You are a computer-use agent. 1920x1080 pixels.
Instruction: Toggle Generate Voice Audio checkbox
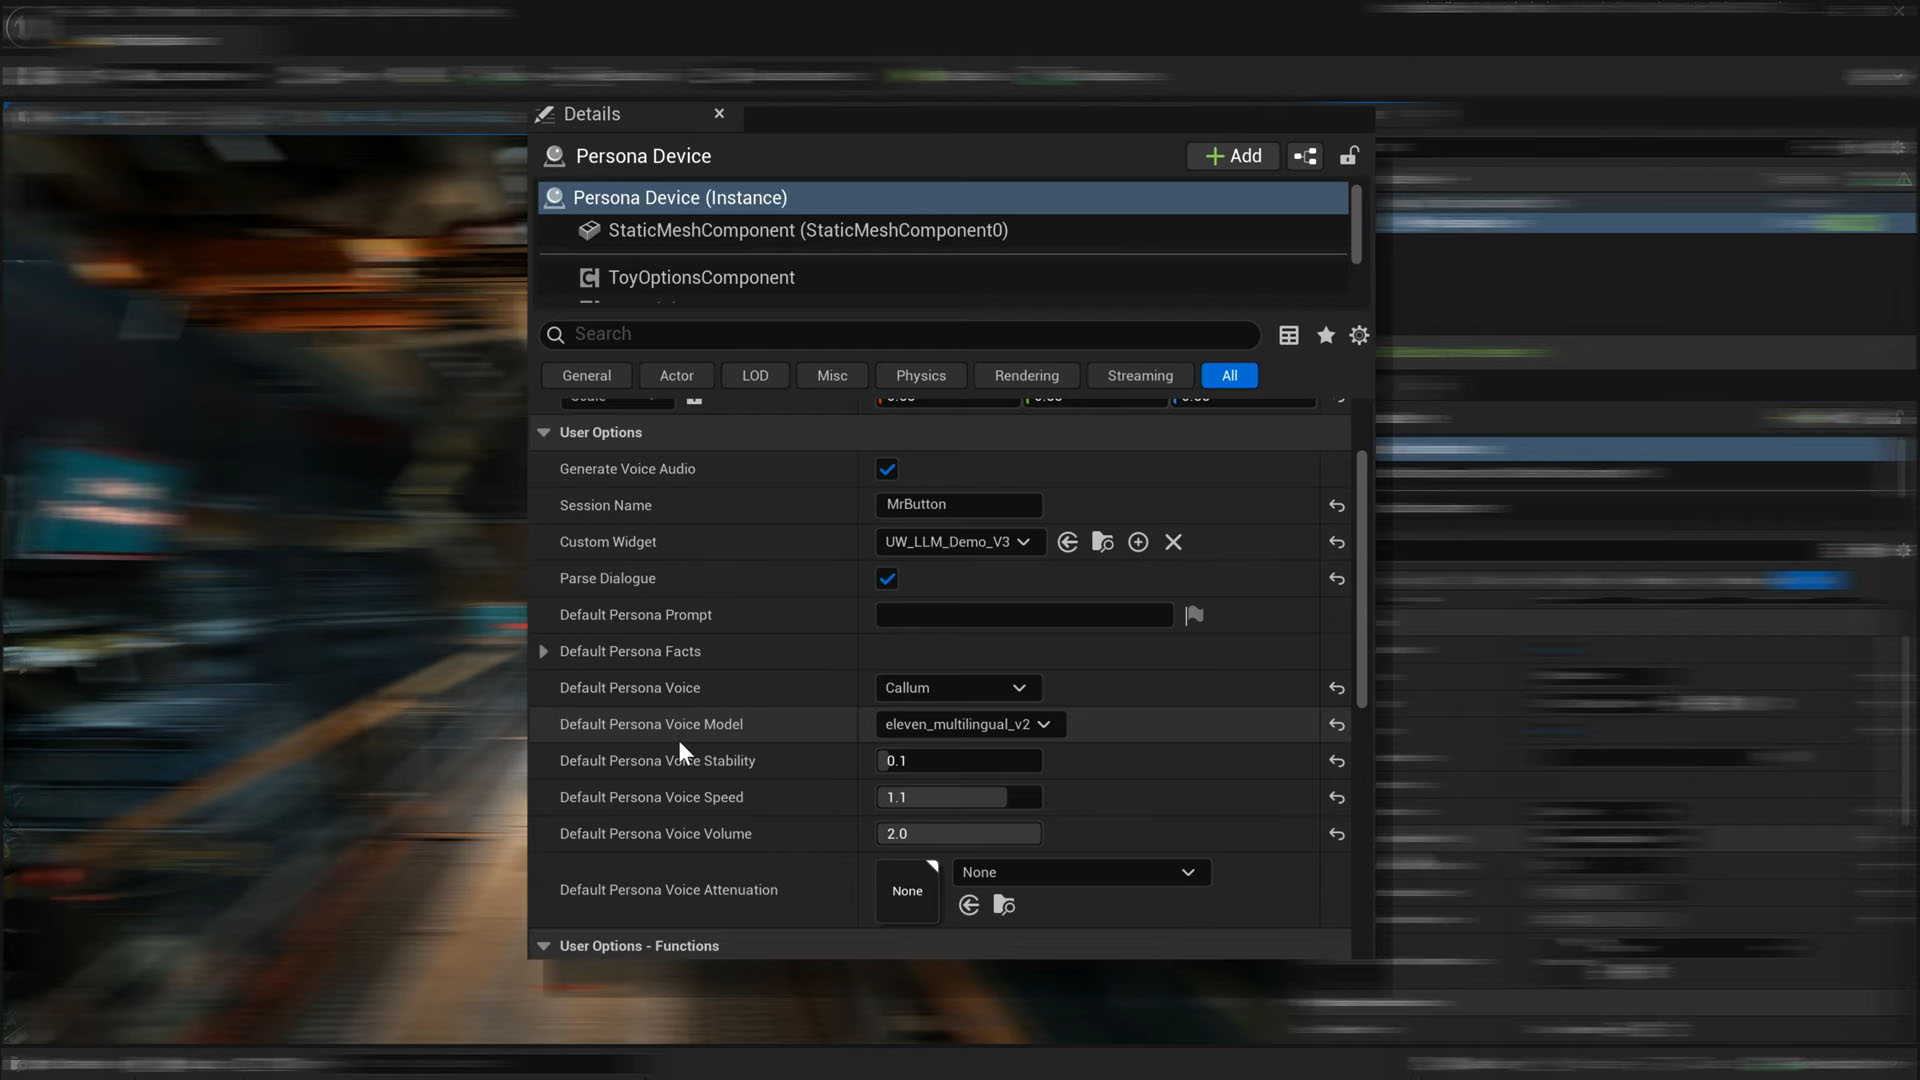[x=887, y=469]
